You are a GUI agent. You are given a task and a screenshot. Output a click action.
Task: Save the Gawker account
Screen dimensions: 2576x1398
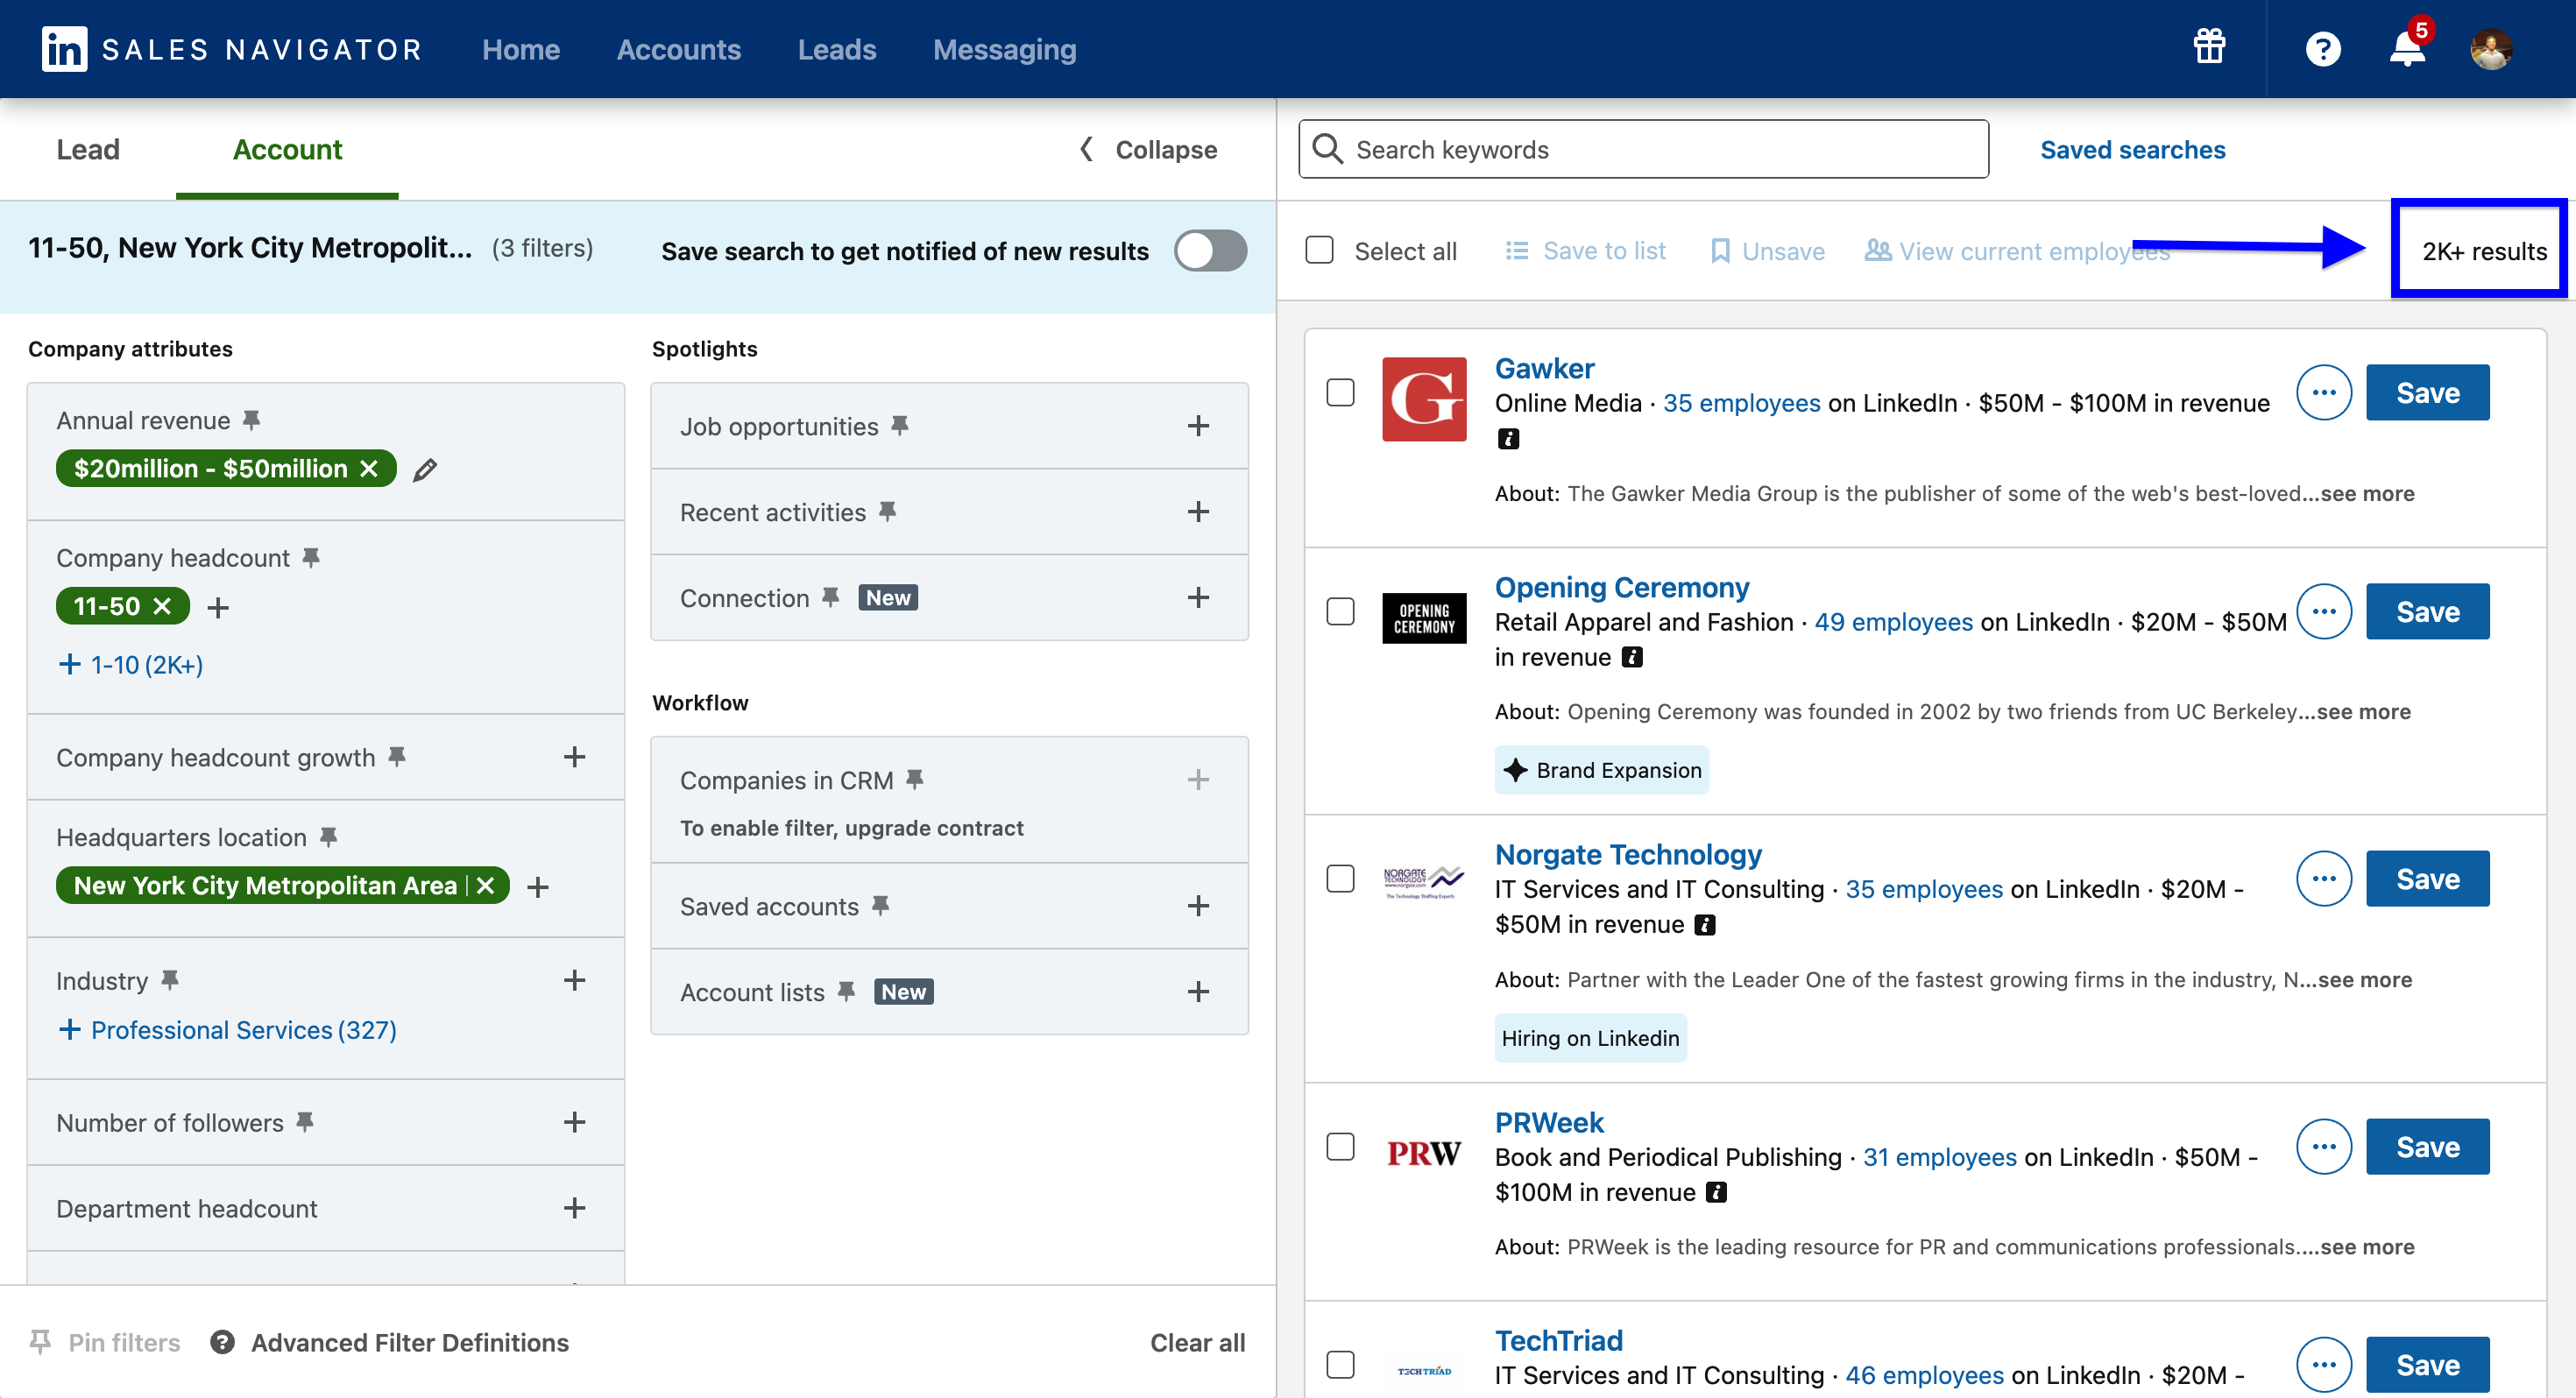pos(2427,392)
